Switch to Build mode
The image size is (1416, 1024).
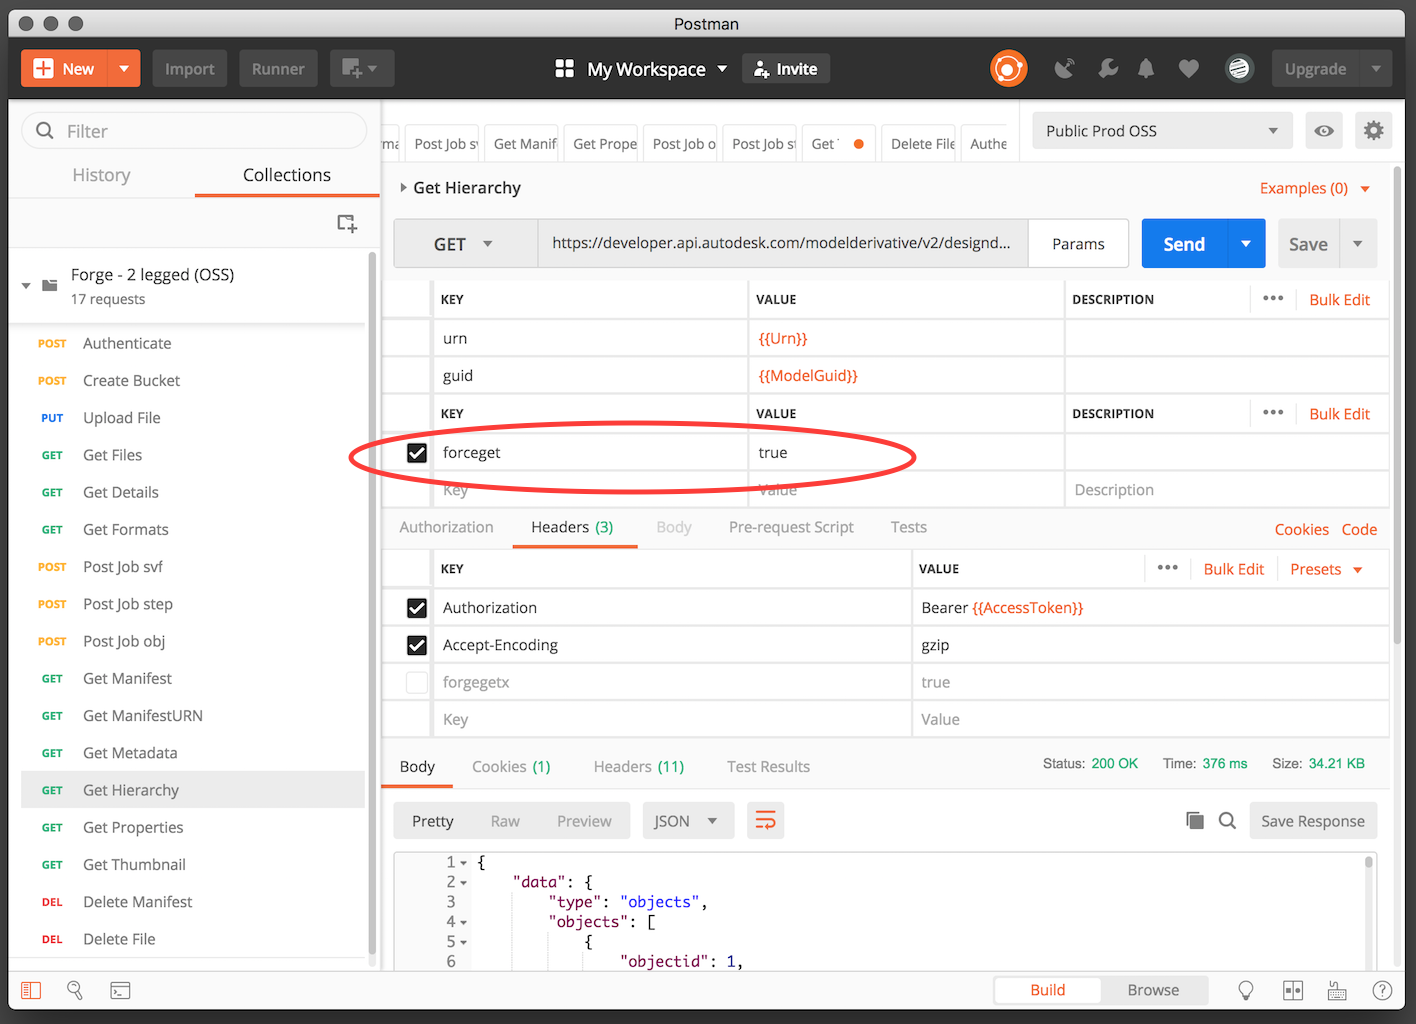pos(1047,990)
